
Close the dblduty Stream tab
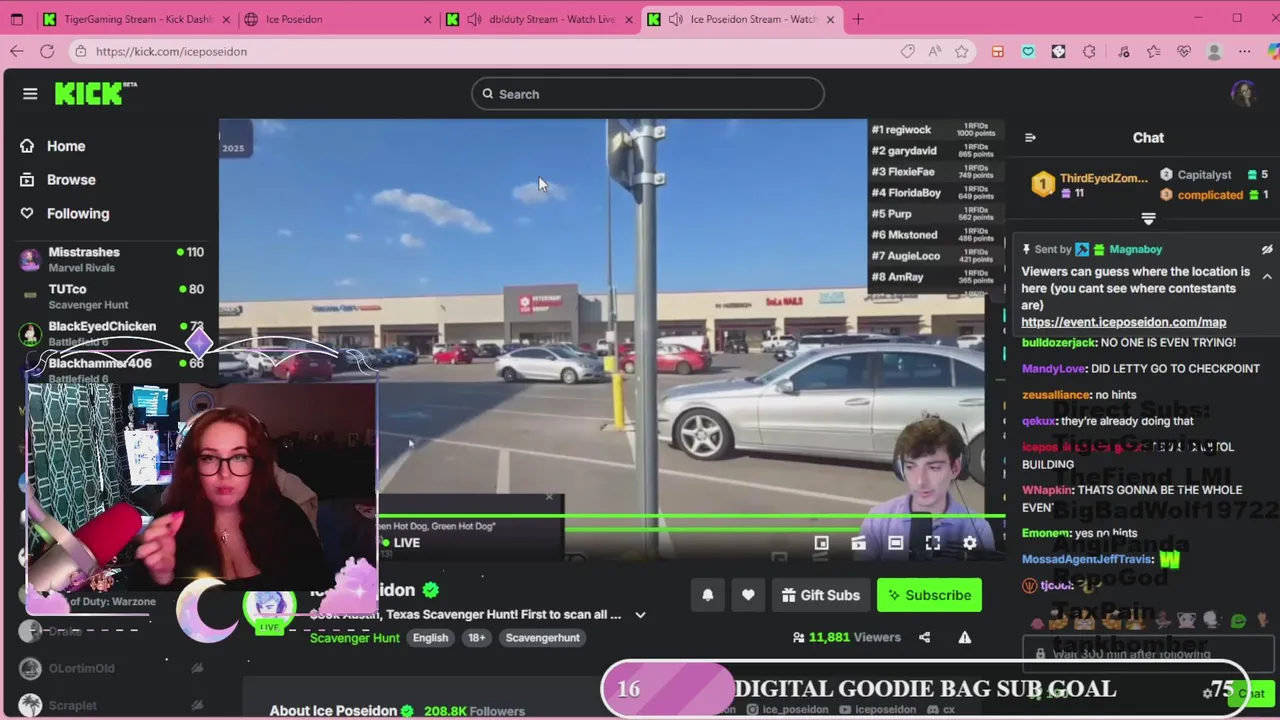(x=628, y=19)
